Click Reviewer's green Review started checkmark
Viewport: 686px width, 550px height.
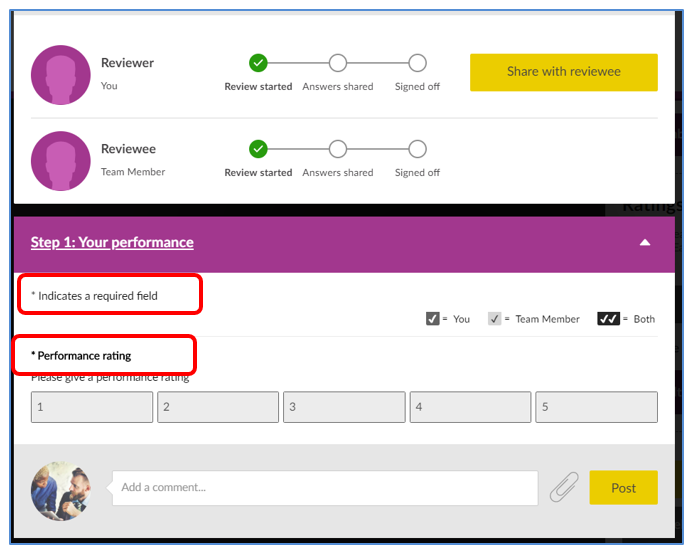[258, 63]
